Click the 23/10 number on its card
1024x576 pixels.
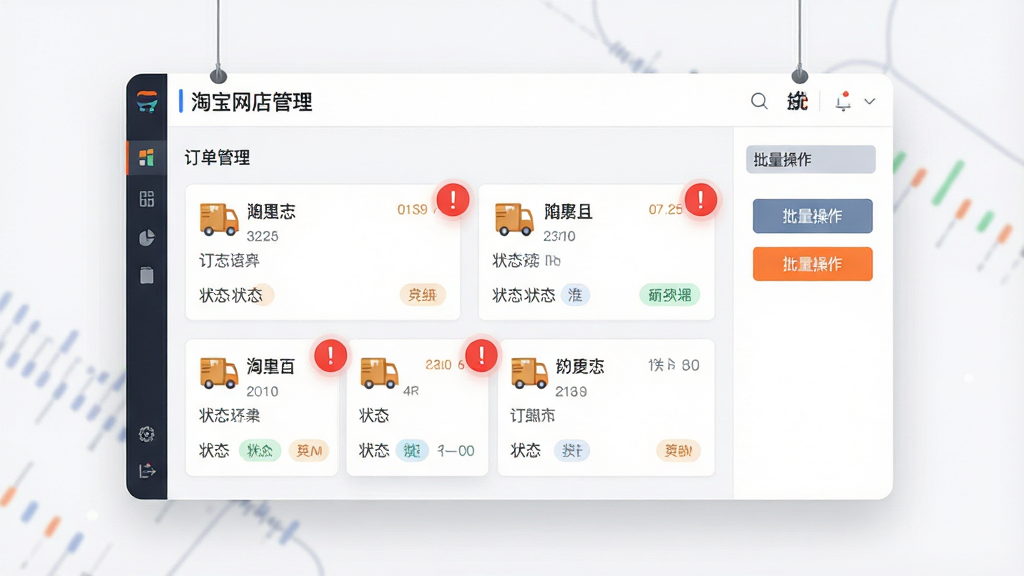560,236
